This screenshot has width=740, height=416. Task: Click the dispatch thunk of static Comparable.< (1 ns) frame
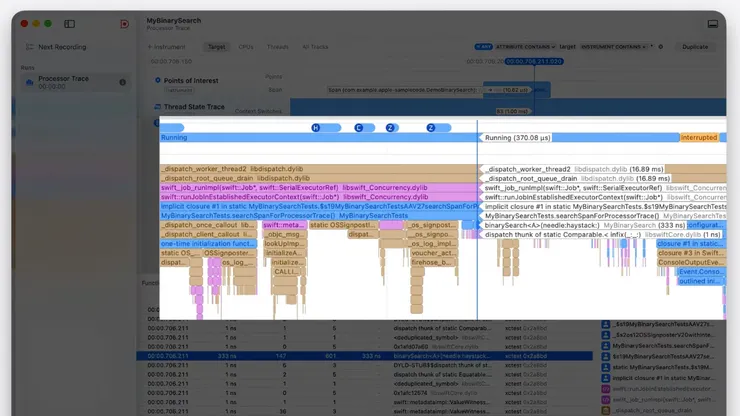(x=603, y=235)
